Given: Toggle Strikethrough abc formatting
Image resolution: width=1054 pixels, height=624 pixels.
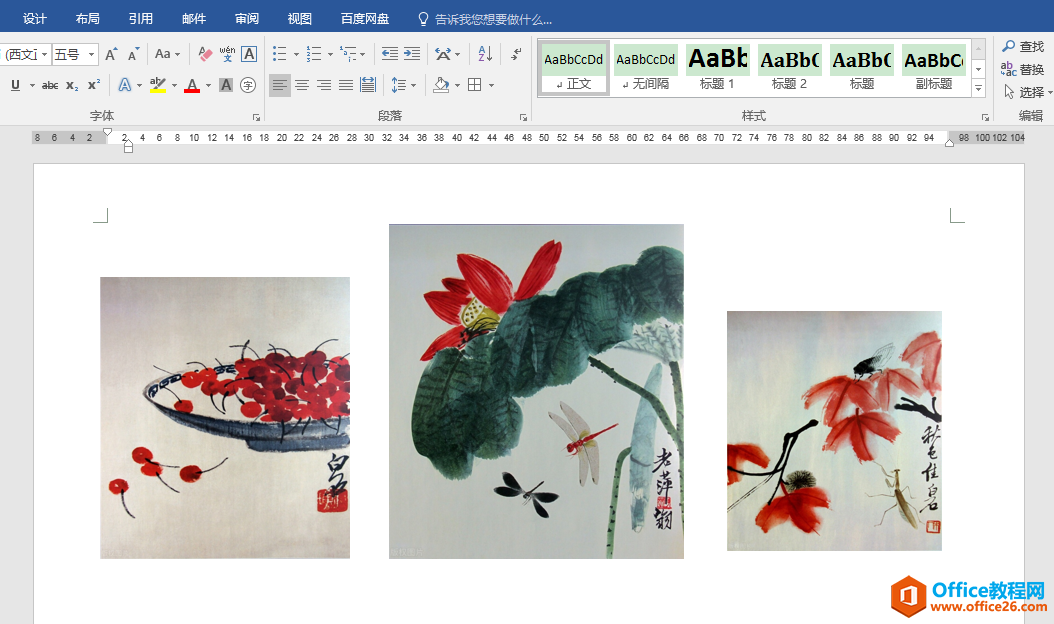Looking at the screenshot, I should coord(50,85).
